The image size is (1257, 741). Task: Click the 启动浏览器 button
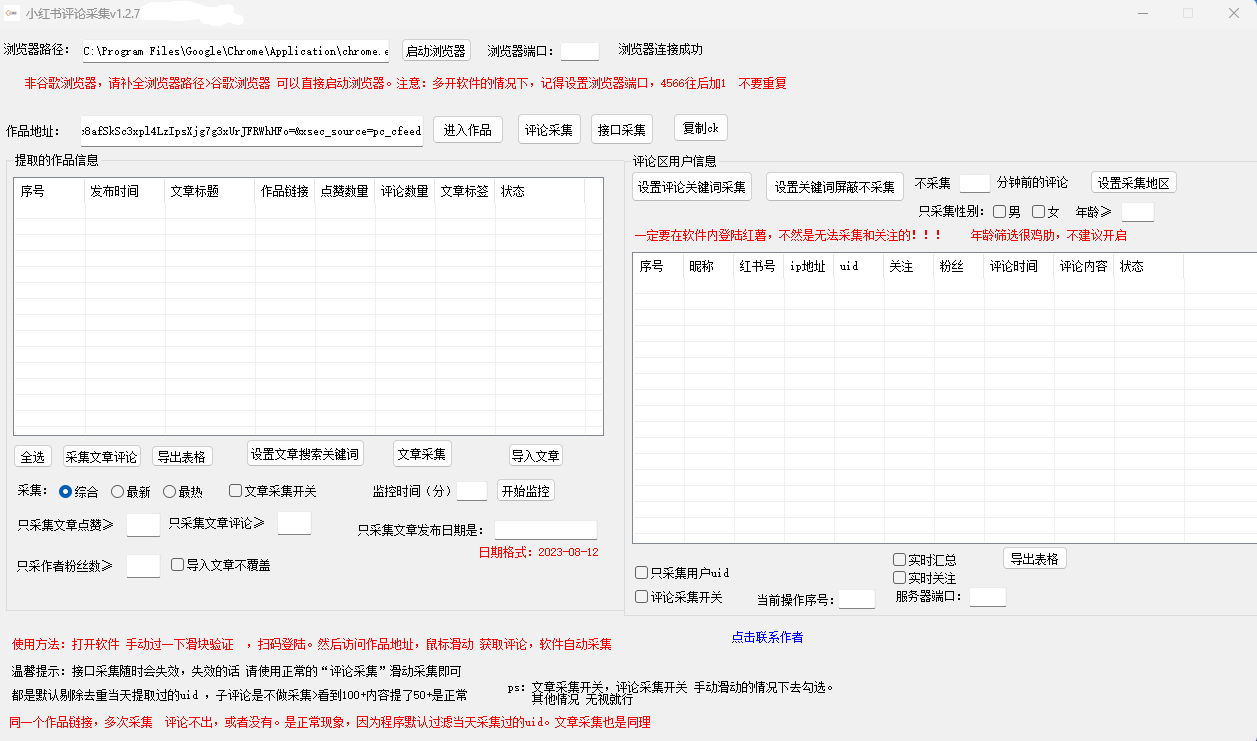[x=436, y=51]
